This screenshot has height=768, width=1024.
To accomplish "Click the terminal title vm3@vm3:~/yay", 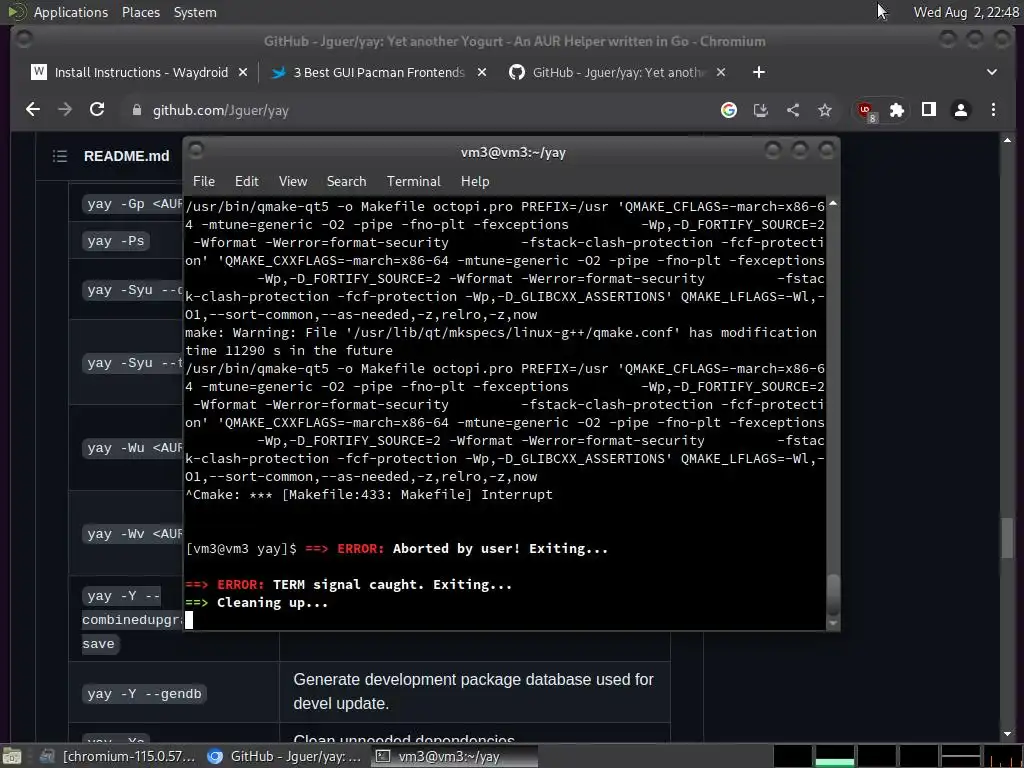I will pos(513,152).
